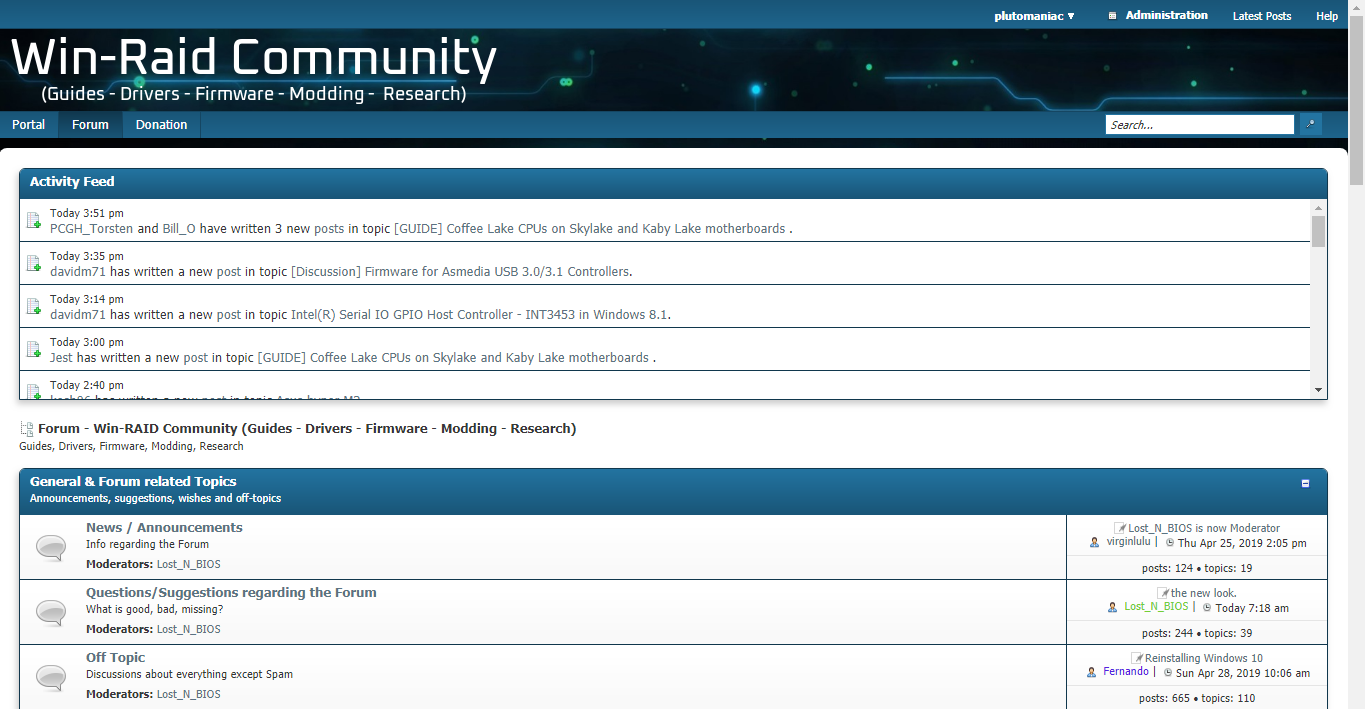Screen dimensions: 1365x709
Task: Collapse the General & Forum related Topics category
Action: pyautogui.click(x=1305, y=483)
